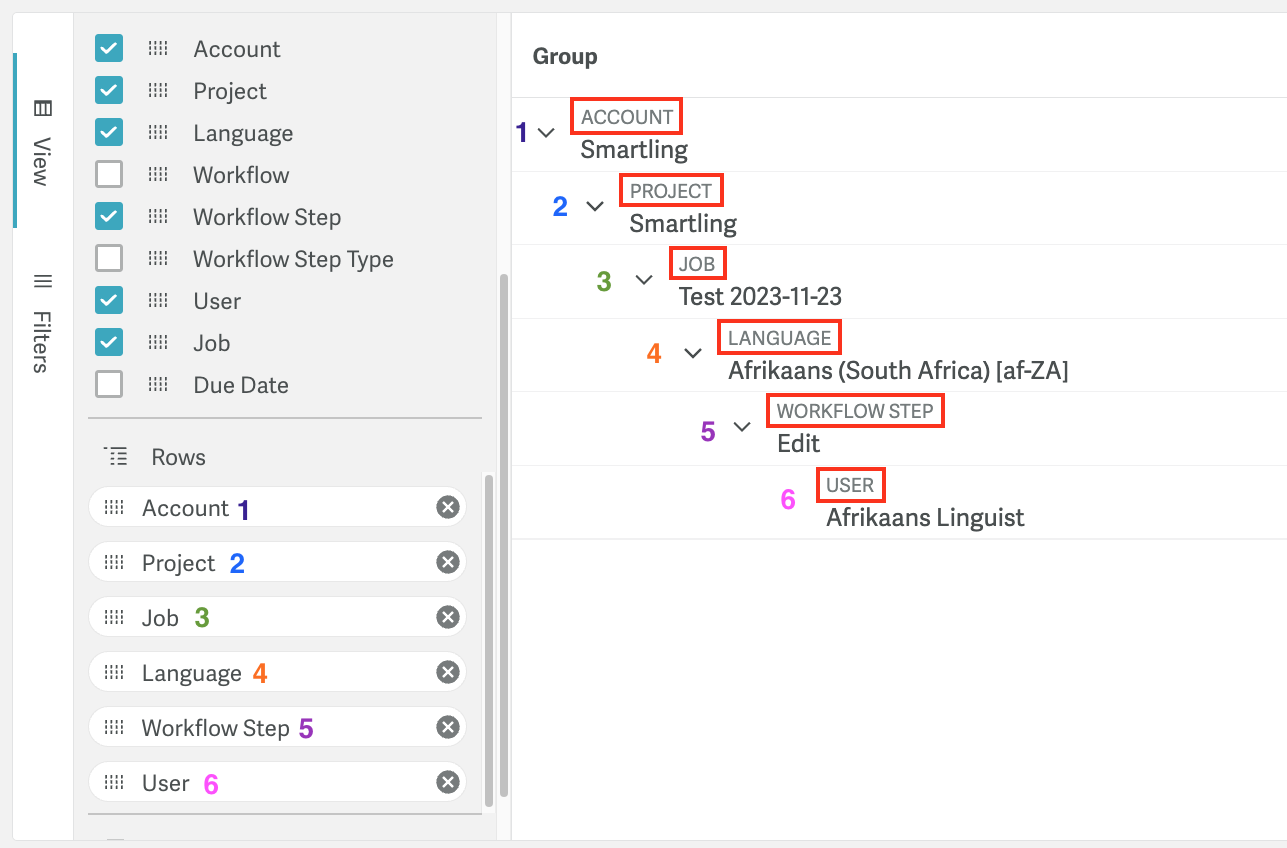Enable the Workflow checkbox
Screen dimensions: 1287x848
tap(109, 175)
